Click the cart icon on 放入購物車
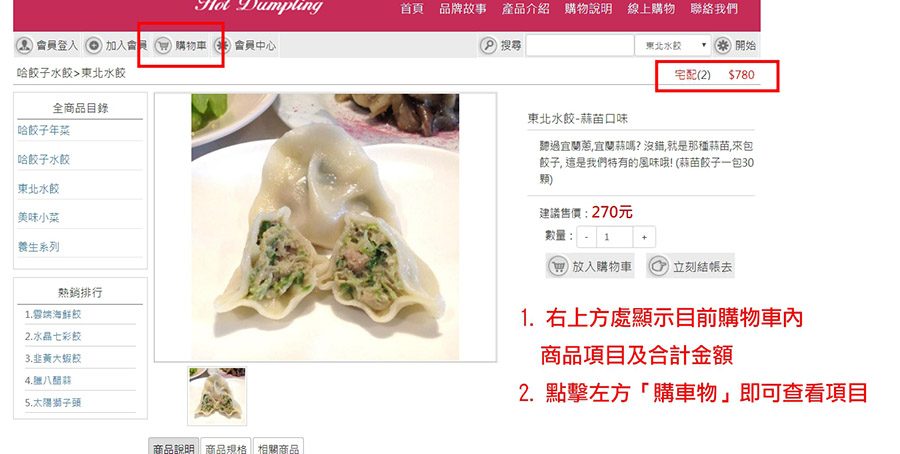 [x=558, y=266]
